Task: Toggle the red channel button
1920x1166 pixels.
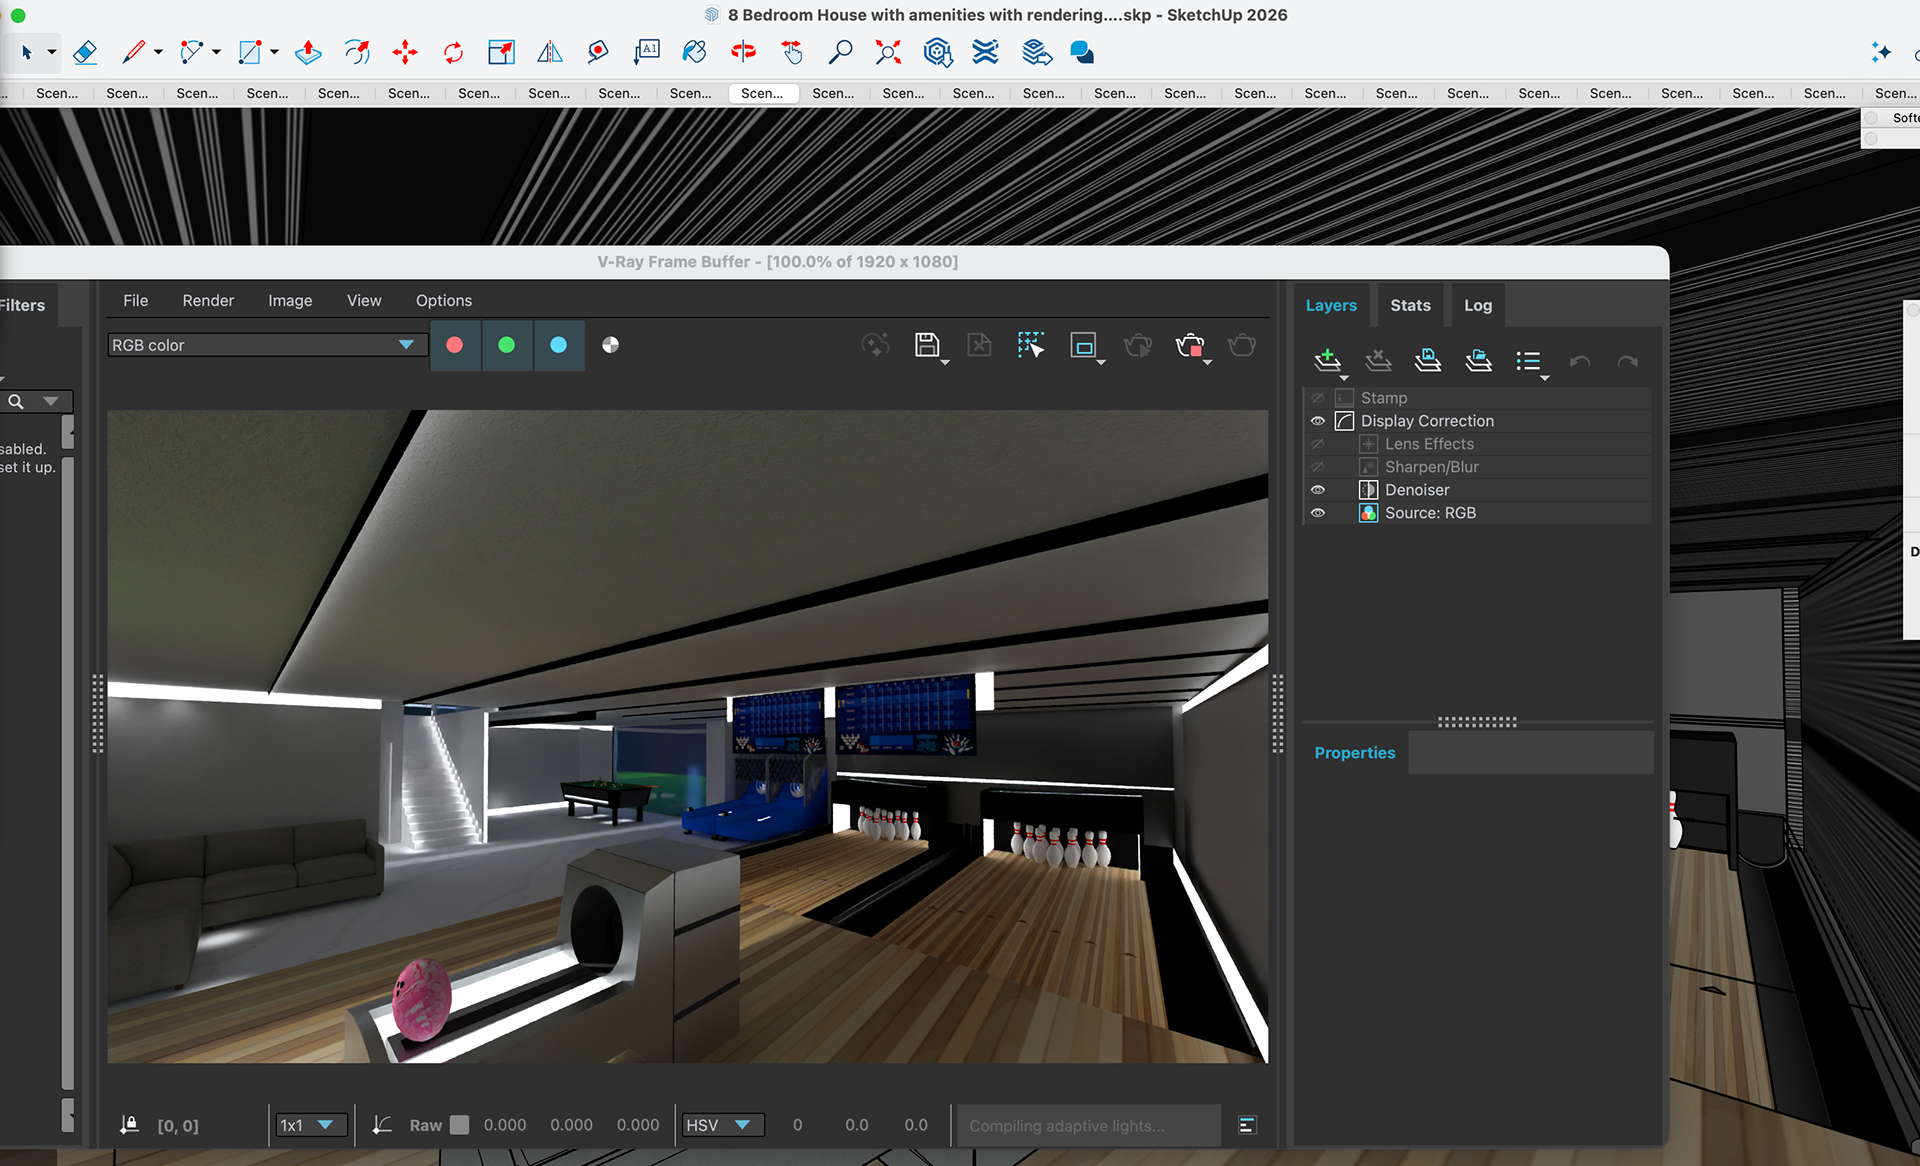Action: tap(455, 345)
